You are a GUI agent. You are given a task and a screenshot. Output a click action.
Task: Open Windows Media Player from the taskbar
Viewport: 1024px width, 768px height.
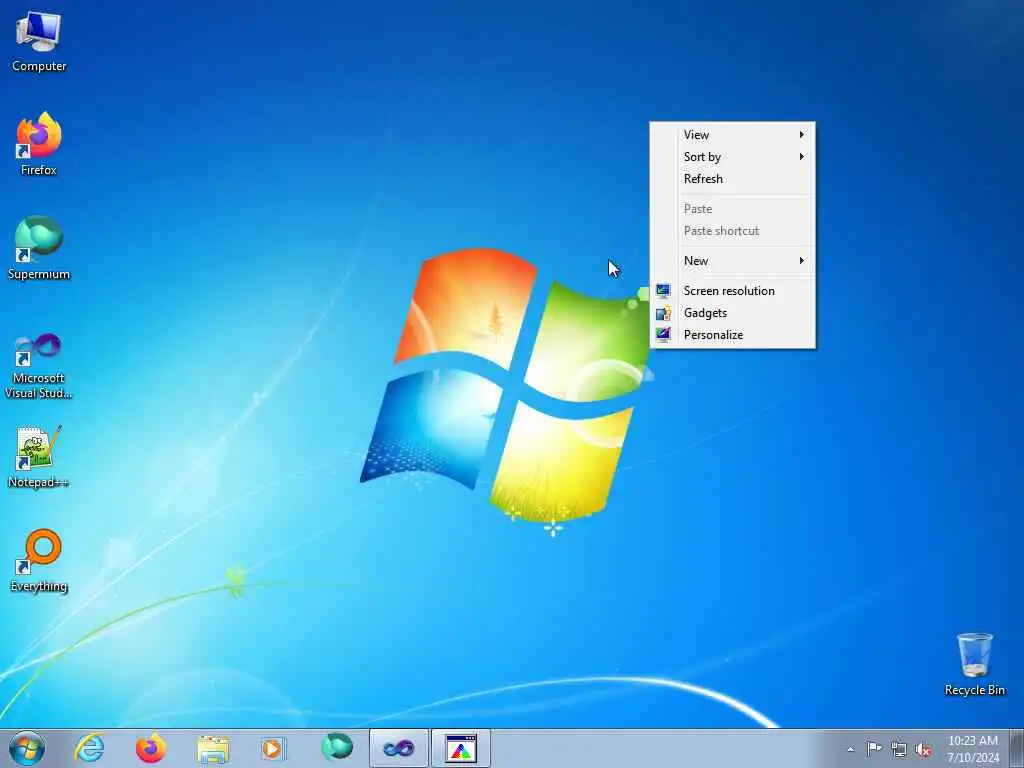point(274,748)
